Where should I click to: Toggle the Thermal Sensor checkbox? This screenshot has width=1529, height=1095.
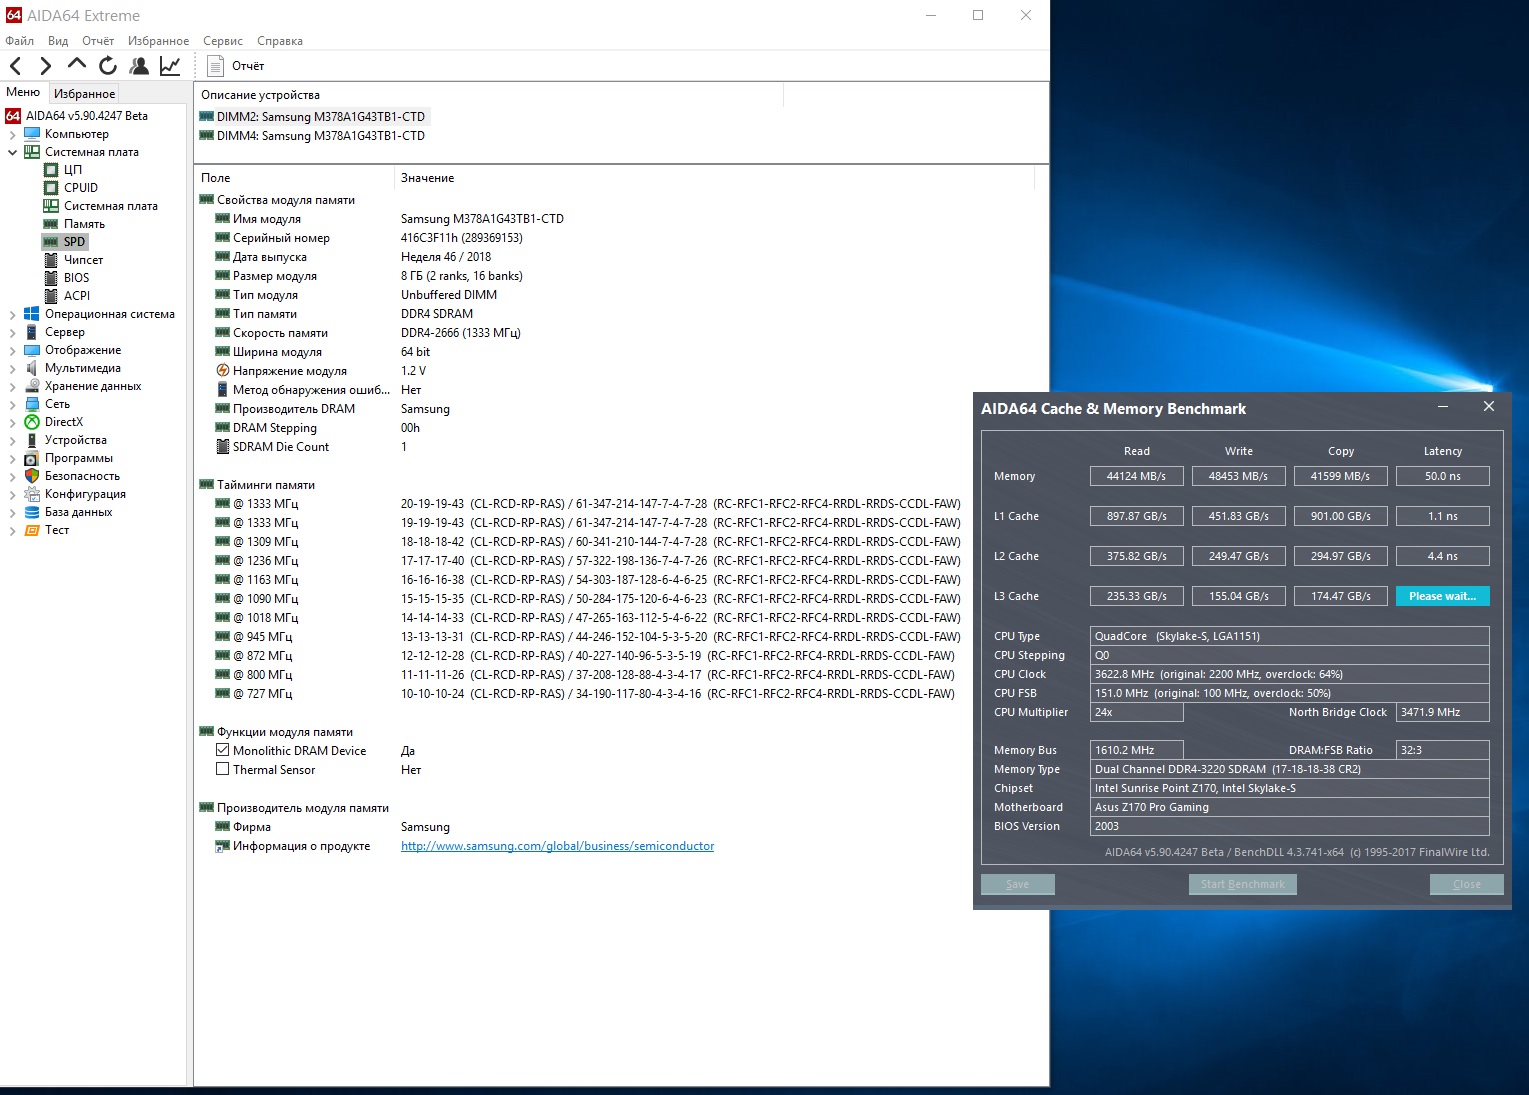(223, 770)
